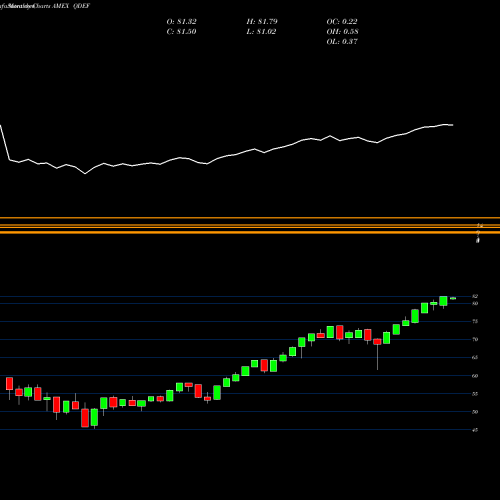
Task: Click the 'QDEF' ticker symbol in the title
Action: [x=81, y=6]
